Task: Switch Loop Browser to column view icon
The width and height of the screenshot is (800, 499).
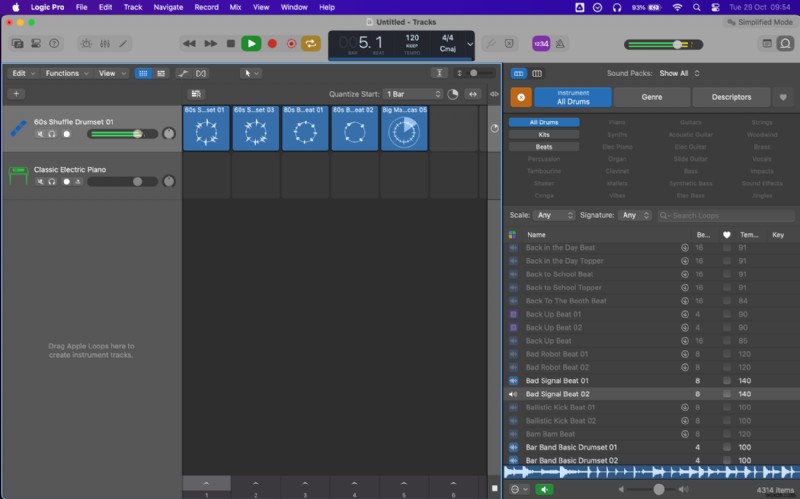Action: (x=537, y=73)
